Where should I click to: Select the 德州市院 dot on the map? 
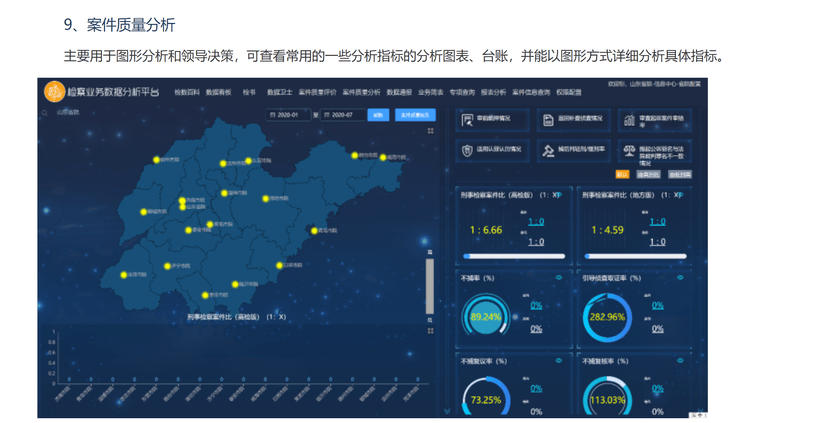pos(156,159)
